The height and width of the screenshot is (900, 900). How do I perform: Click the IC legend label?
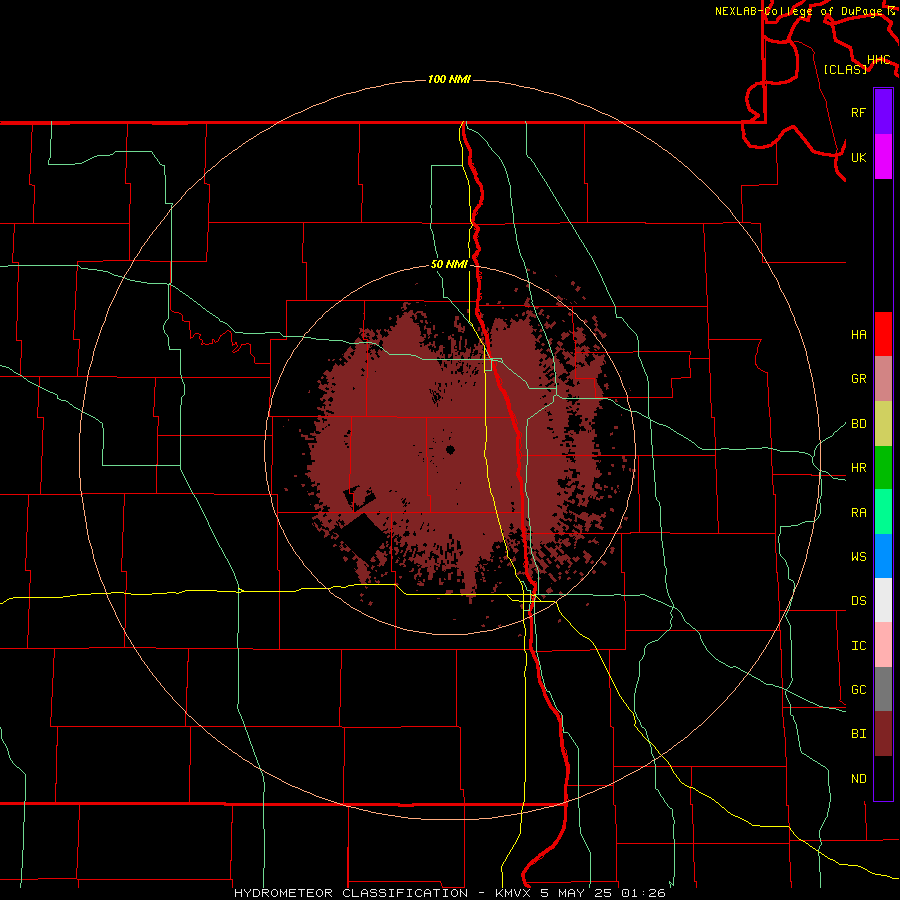pos(858,646)
